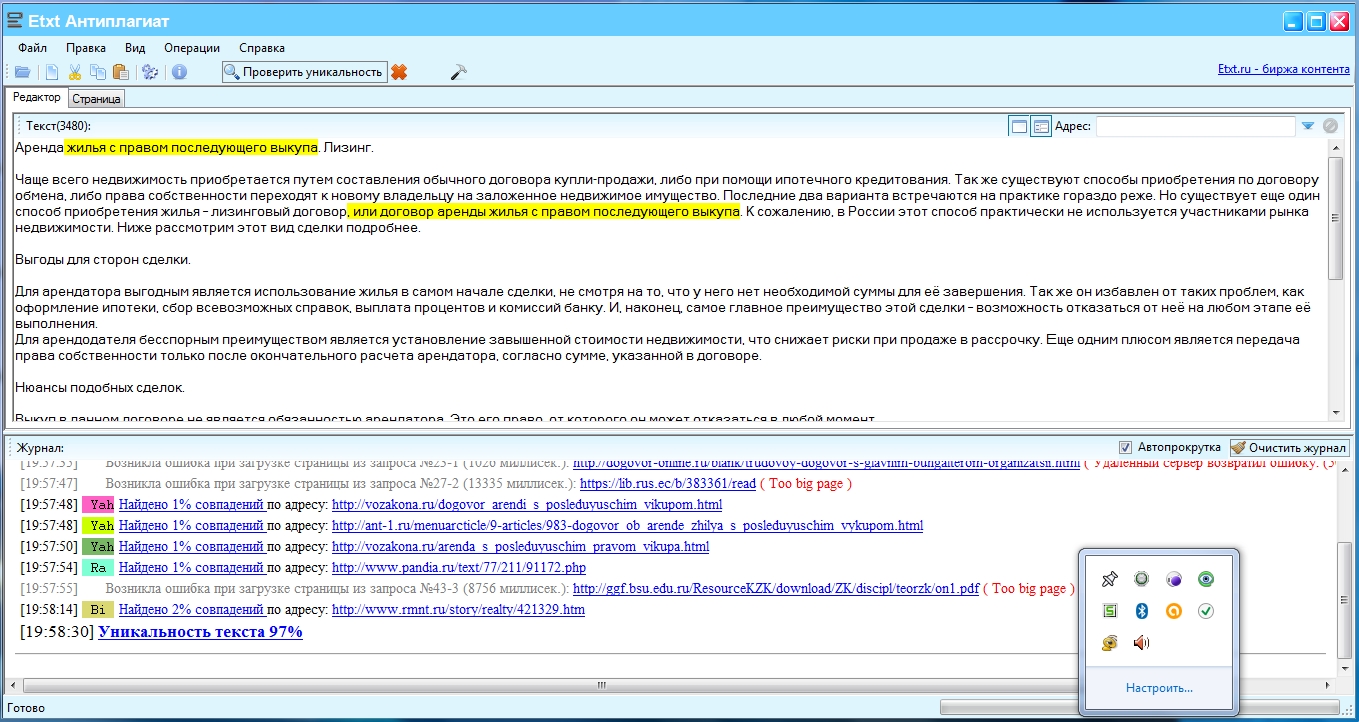Open the Файл menu
The width and height of the screenshot is (1359, 722).
point(33,48)
